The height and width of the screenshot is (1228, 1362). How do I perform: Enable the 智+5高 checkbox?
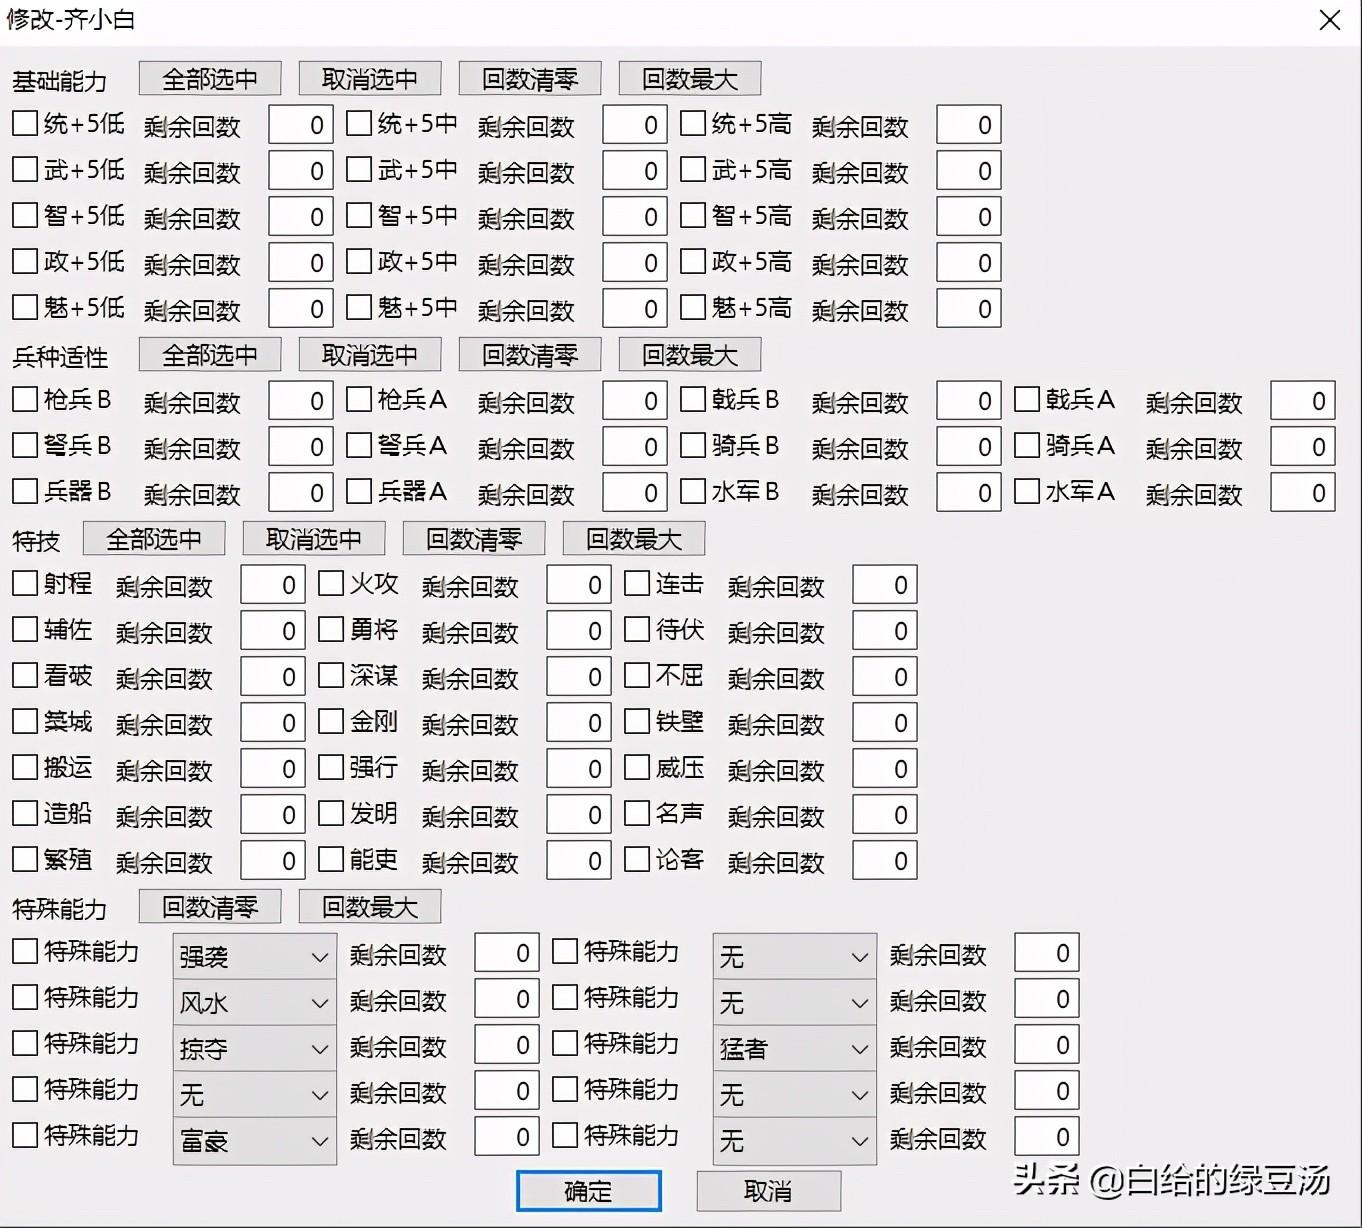(x=692, y=214)
